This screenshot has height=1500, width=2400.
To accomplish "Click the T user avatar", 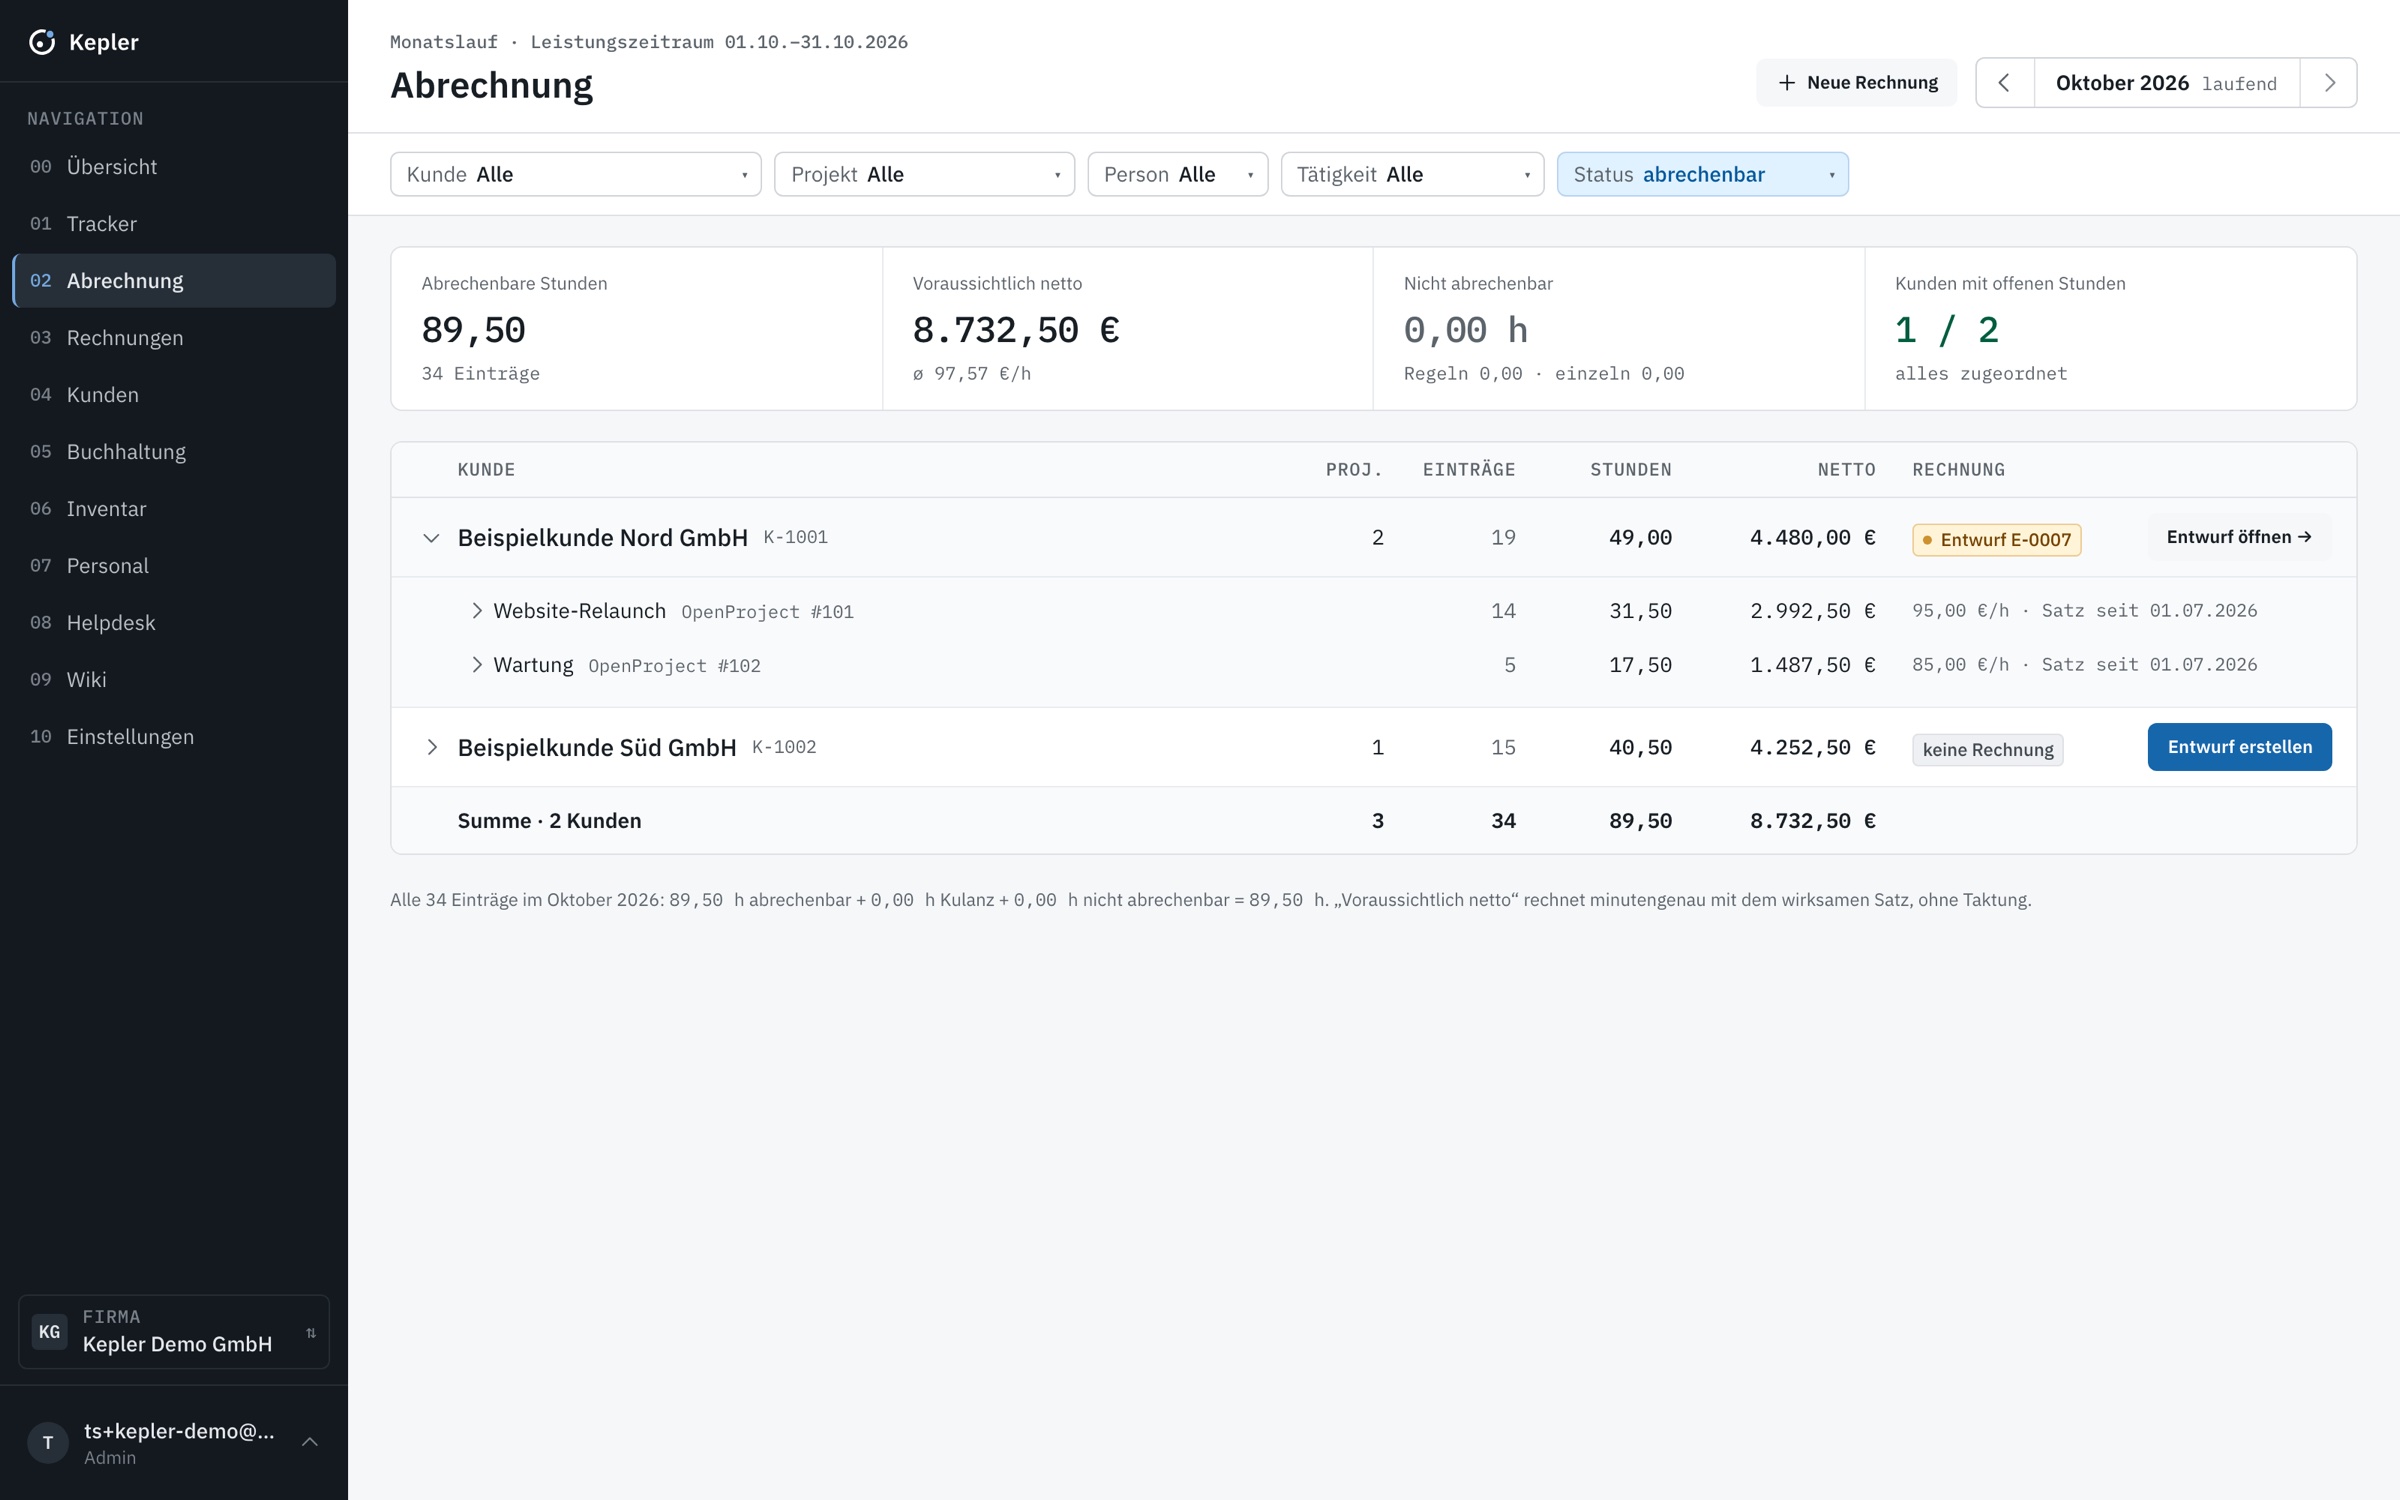I will (x=48, y=1443).
